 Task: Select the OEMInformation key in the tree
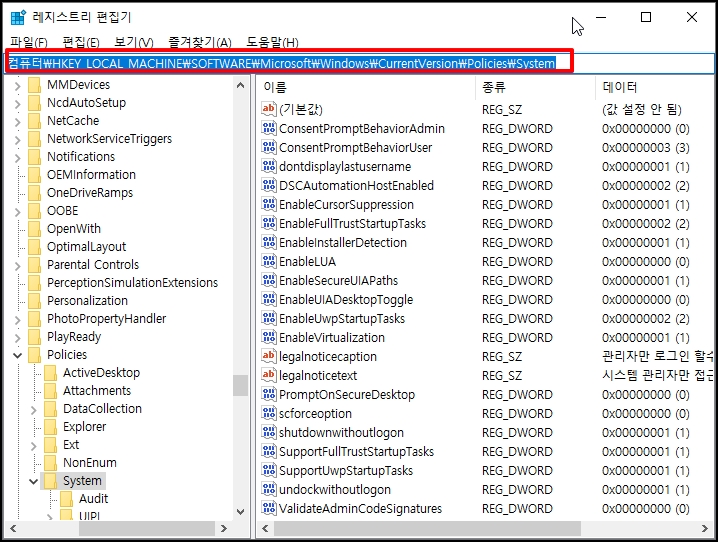91,175
